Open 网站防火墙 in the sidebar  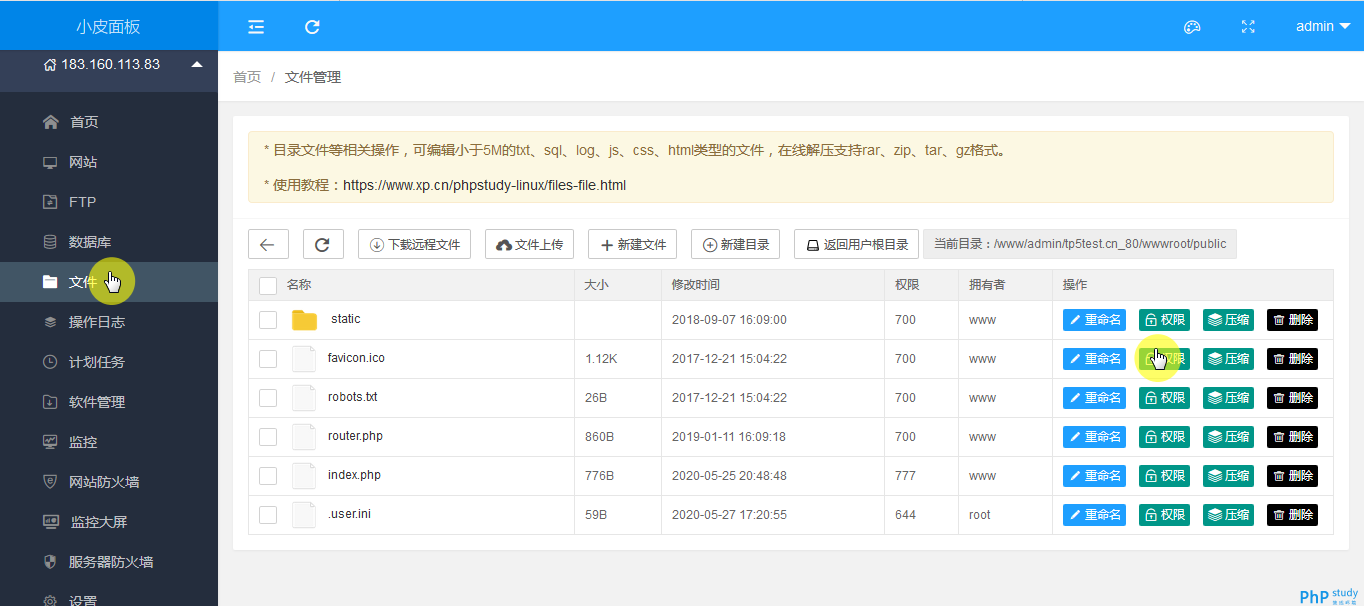(109, 482)
